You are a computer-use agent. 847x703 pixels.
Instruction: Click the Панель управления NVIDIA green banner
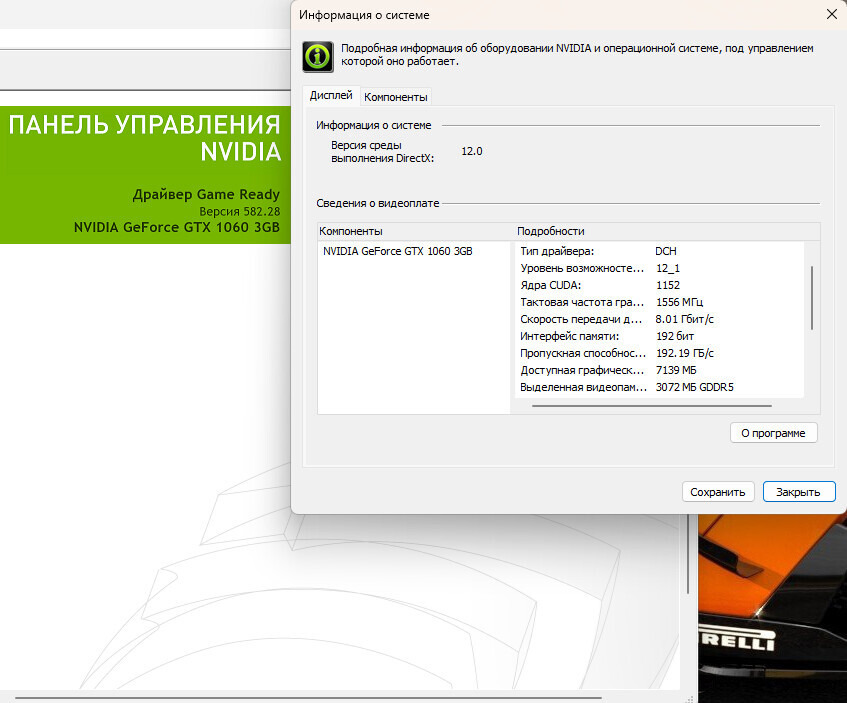(x=145, y=175)
